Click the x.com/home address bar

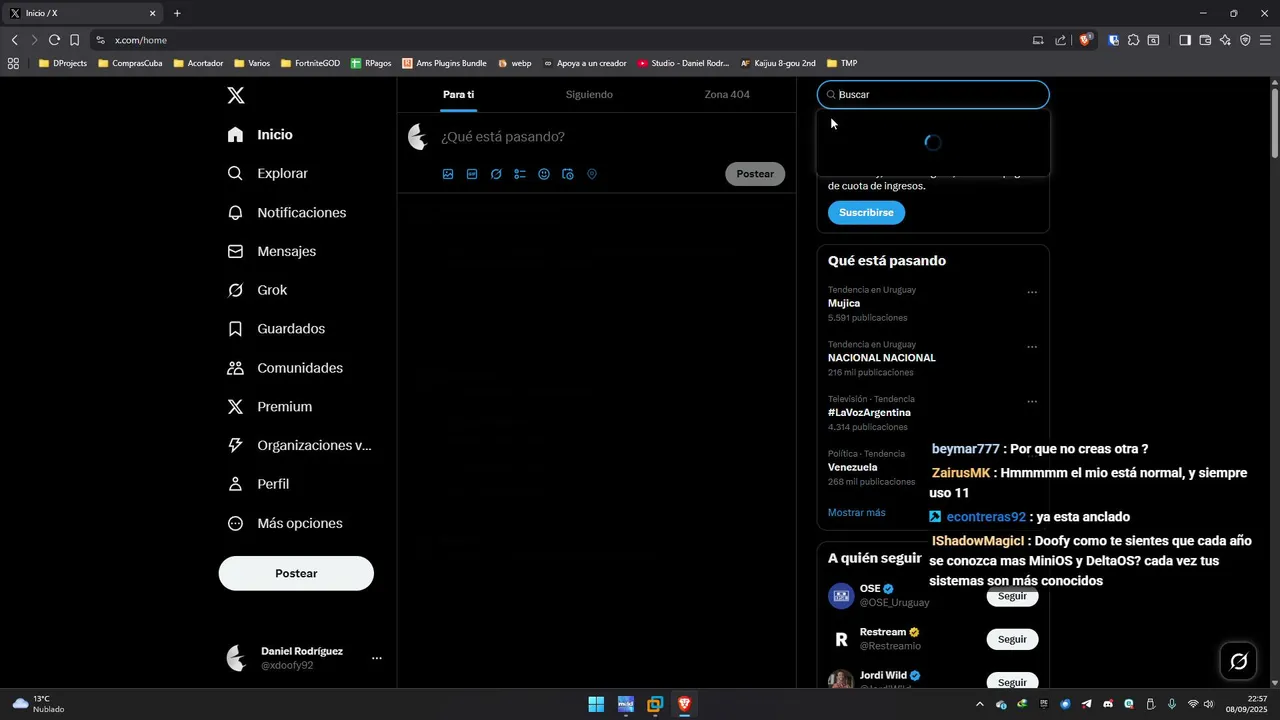pyautogui.click(x=560, y=40)
